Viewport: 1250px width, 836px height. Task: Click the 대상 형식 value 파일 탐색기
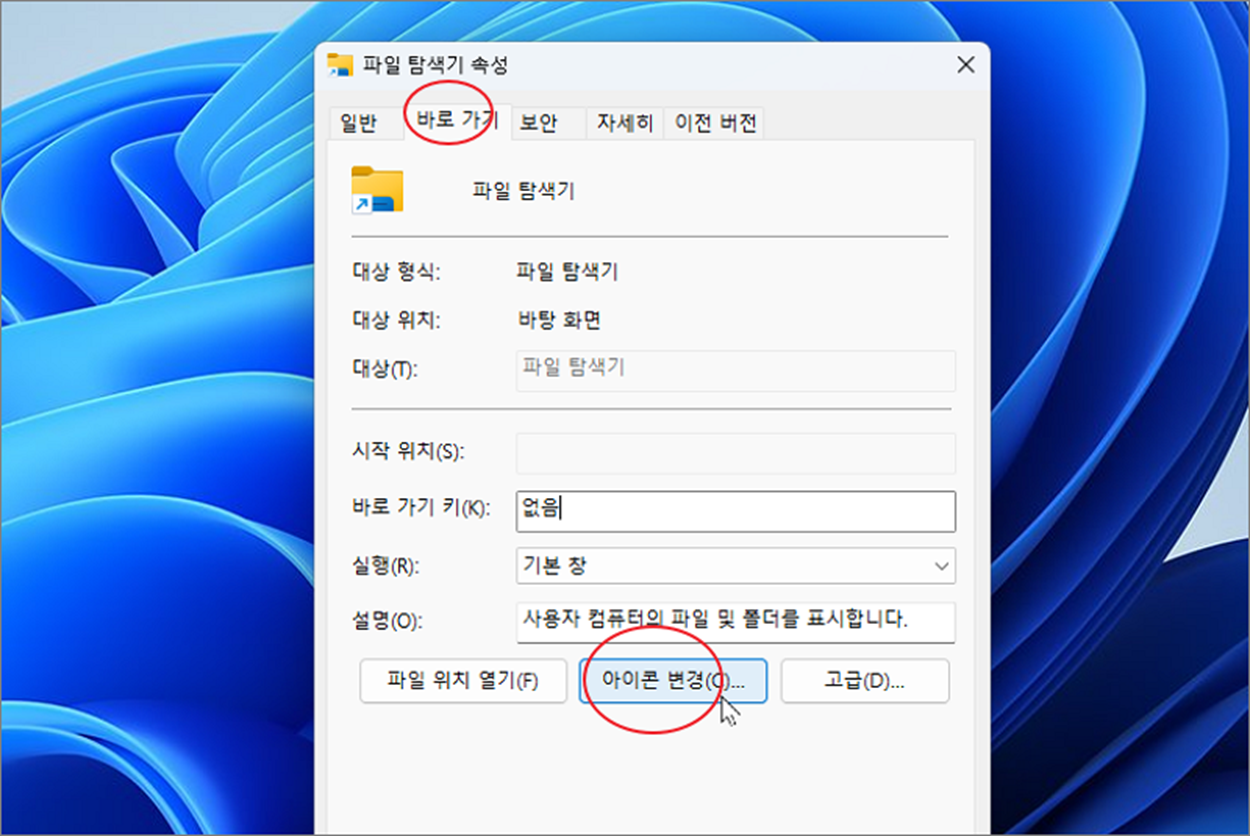[567, 271]
